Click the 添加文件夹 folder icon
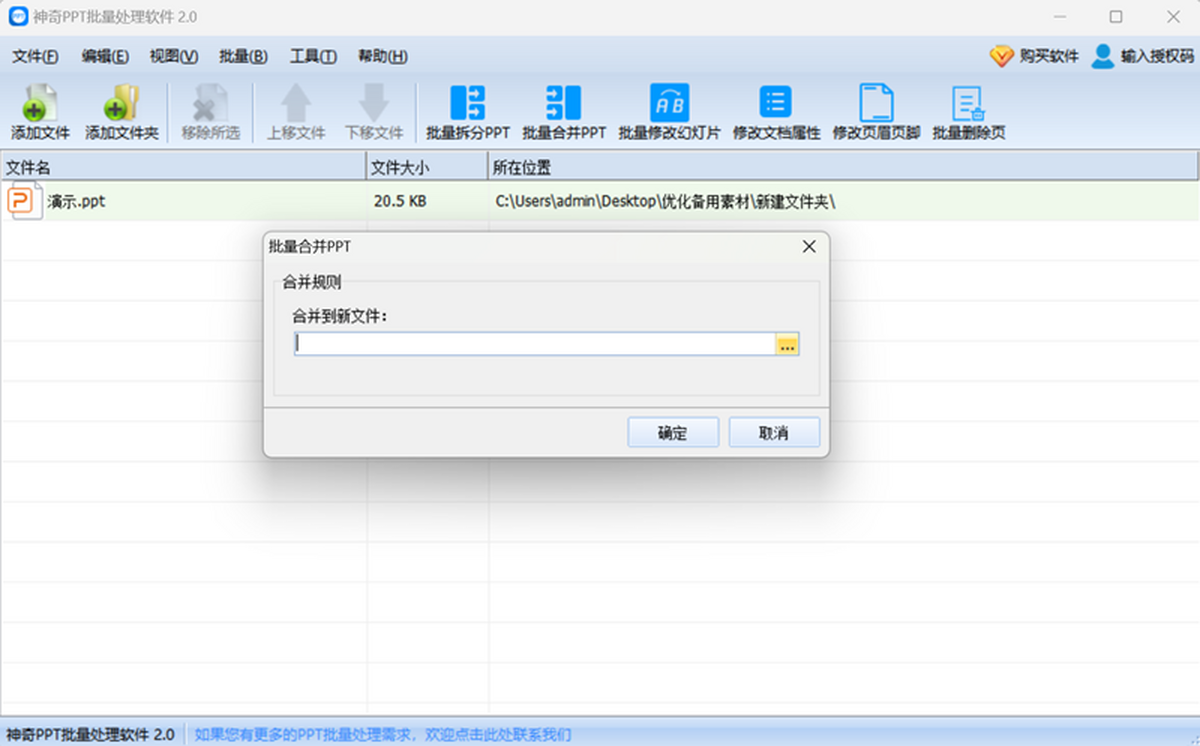 [121, 103]
